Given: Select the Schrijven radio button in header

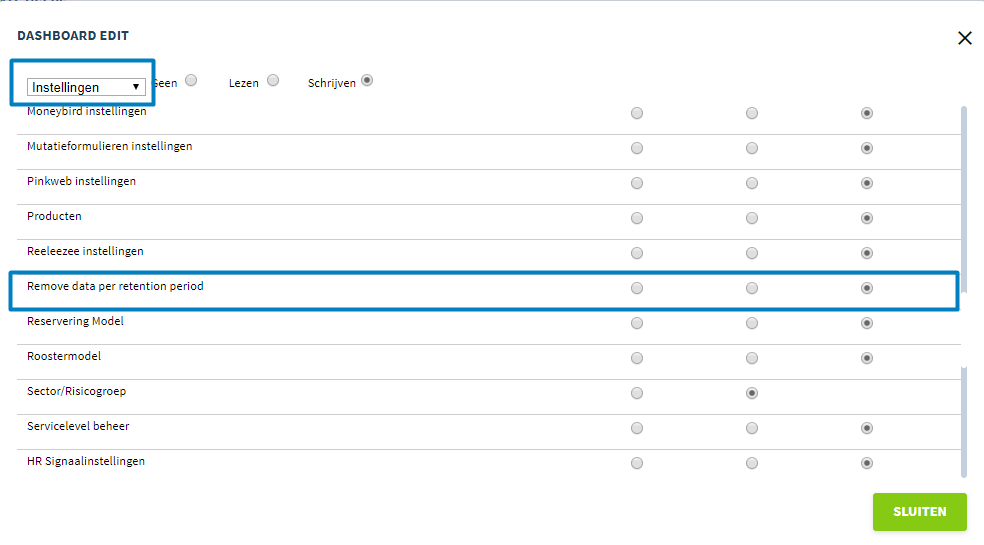Looking at the screenshot, I should tap(367, 80).
